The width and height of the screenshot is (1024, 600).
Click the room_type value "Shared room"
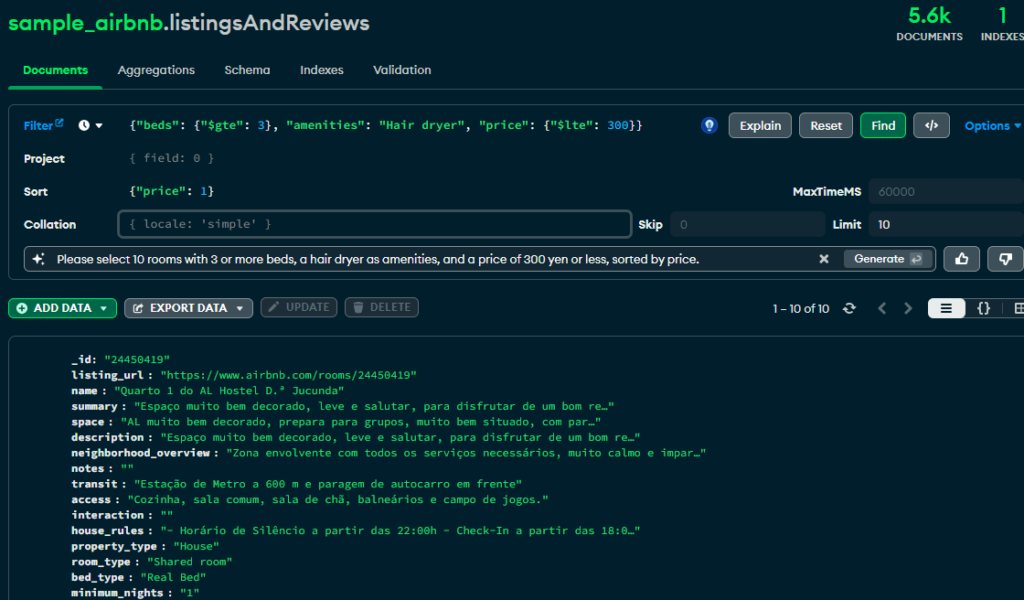click(x=189, y=562)
